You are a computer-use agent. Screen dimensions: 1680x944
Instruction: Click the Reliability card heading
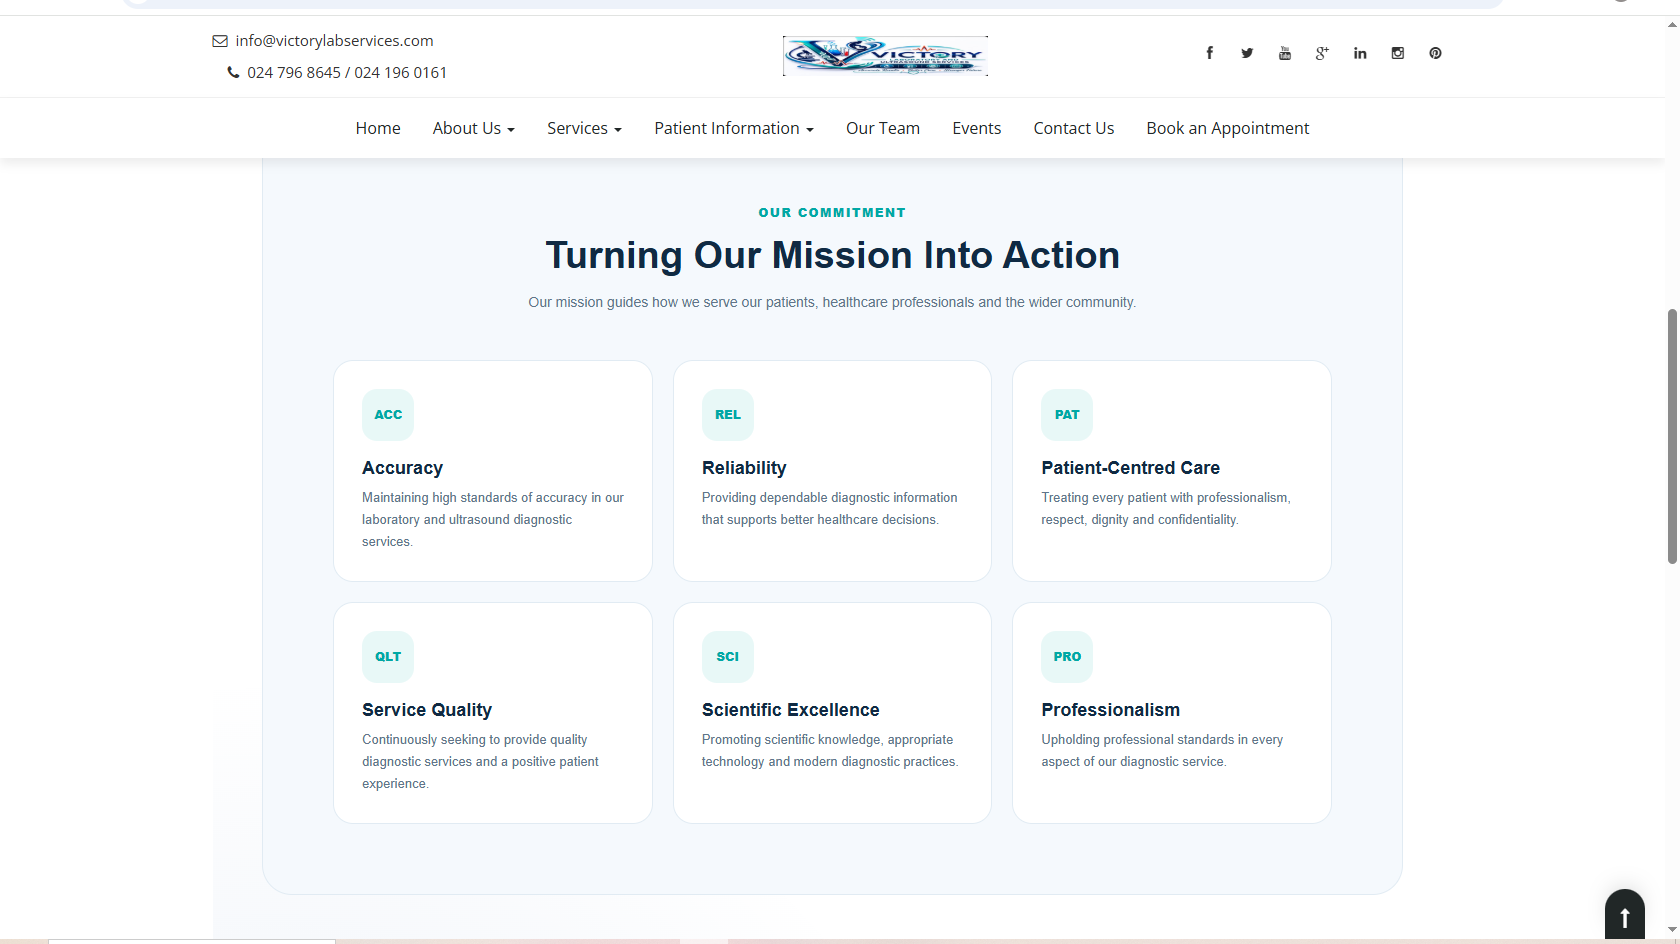click(x=744, y=468)
